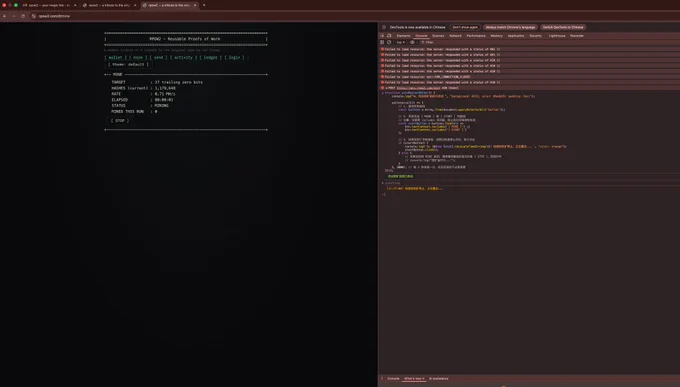Image resolution: width=680 pixels, height=387 pixels.
Task: Click the ERR_CONNECTION_CLOSED error message
Action: (427, 77)
